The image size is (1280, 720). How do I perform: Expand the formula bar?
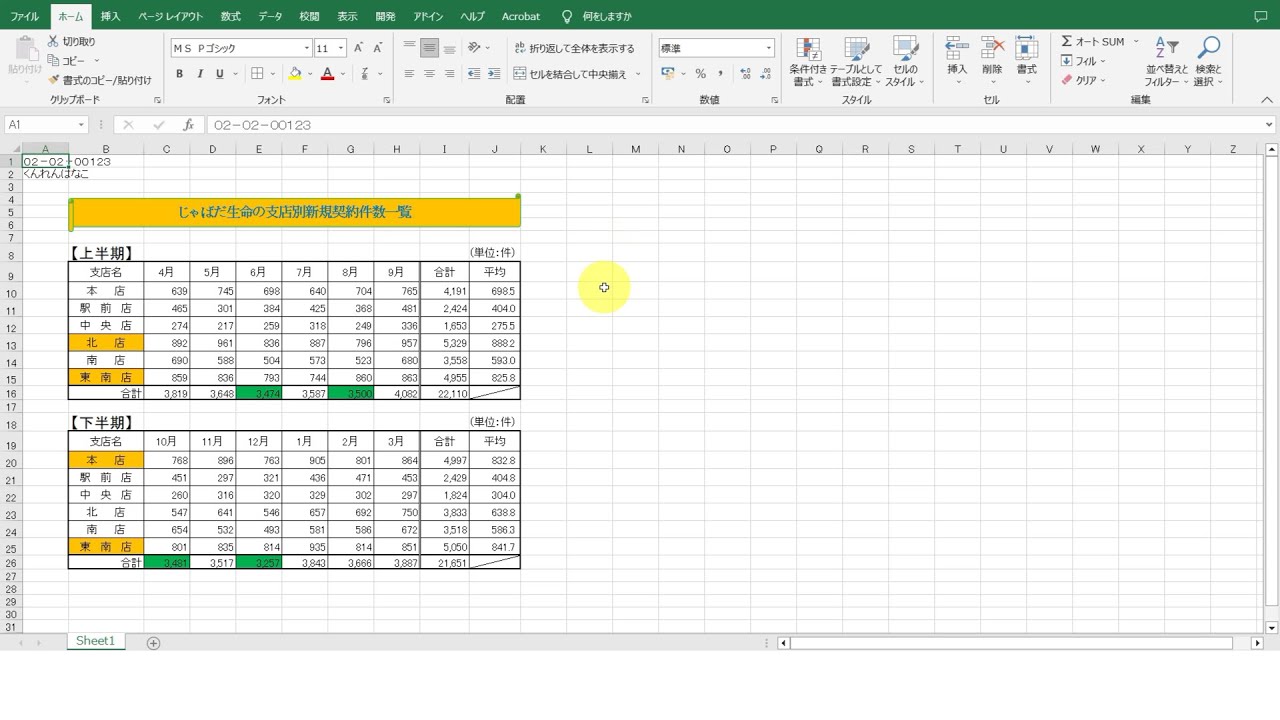tap(1270, 125)
